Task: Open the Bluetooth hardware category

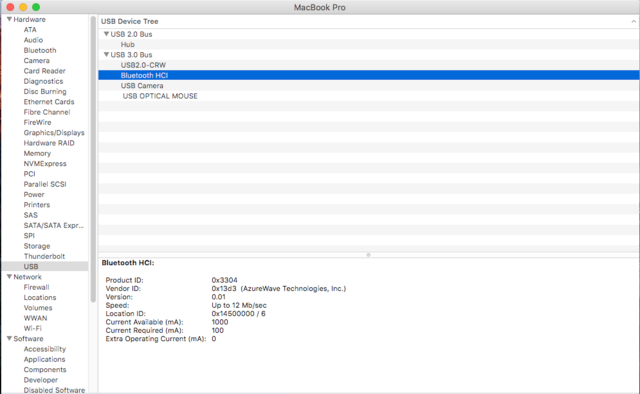Action: pyautogui.click(x=40, y=50)
